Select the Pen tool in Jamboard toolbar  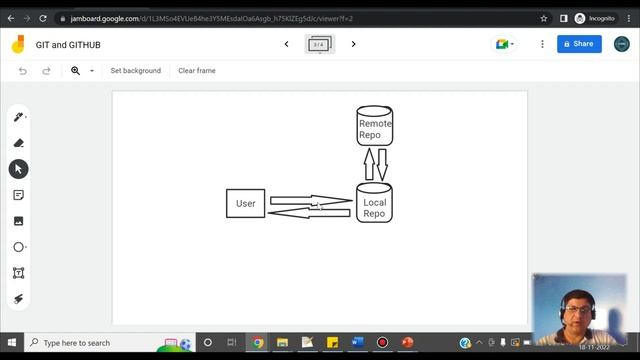pos(18,117)
